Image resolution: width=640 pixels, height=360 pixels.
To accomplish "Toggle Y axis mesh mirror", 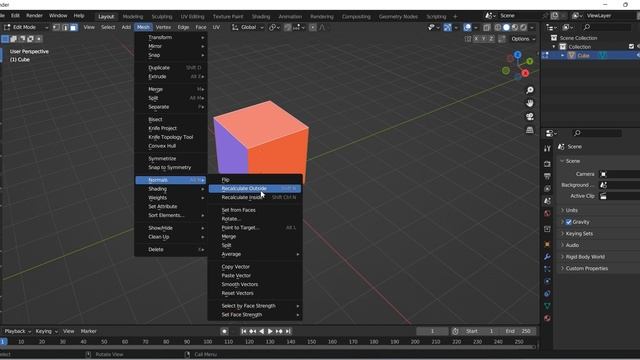I will click(484, 39).
